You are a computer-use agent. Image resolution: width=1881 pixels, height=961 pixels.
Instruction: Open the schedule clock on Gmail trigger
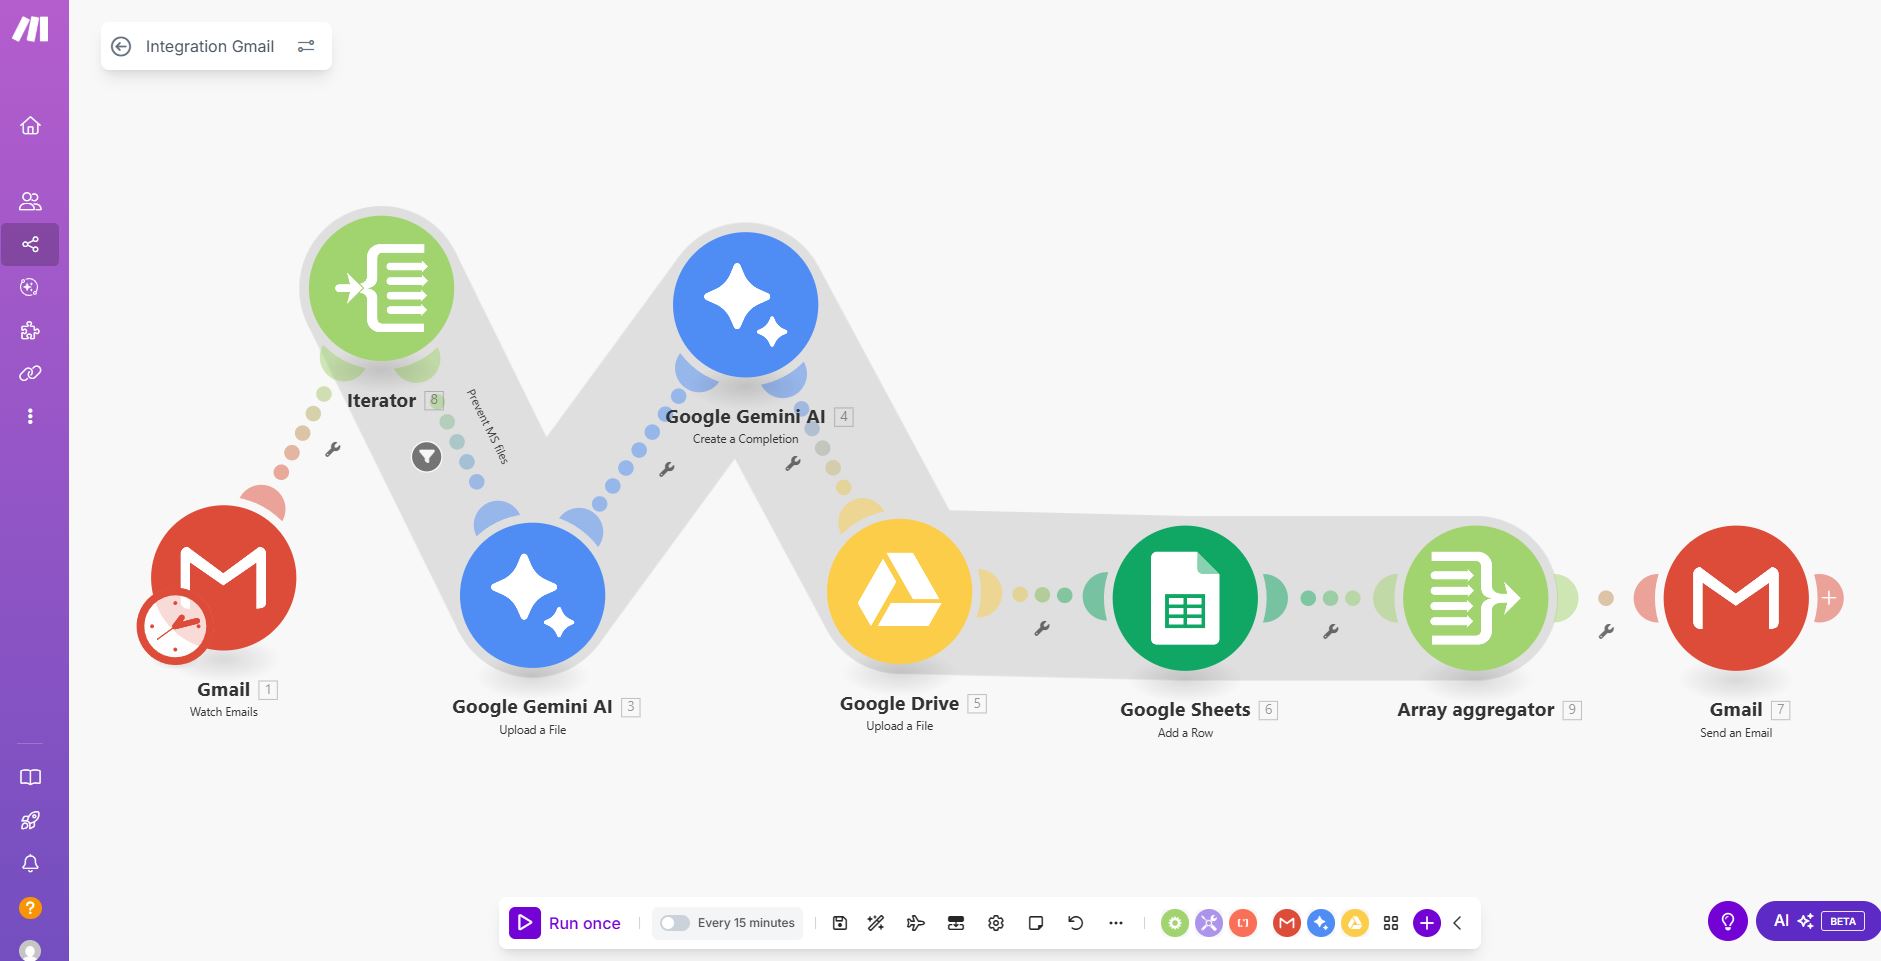coord(174,627)
